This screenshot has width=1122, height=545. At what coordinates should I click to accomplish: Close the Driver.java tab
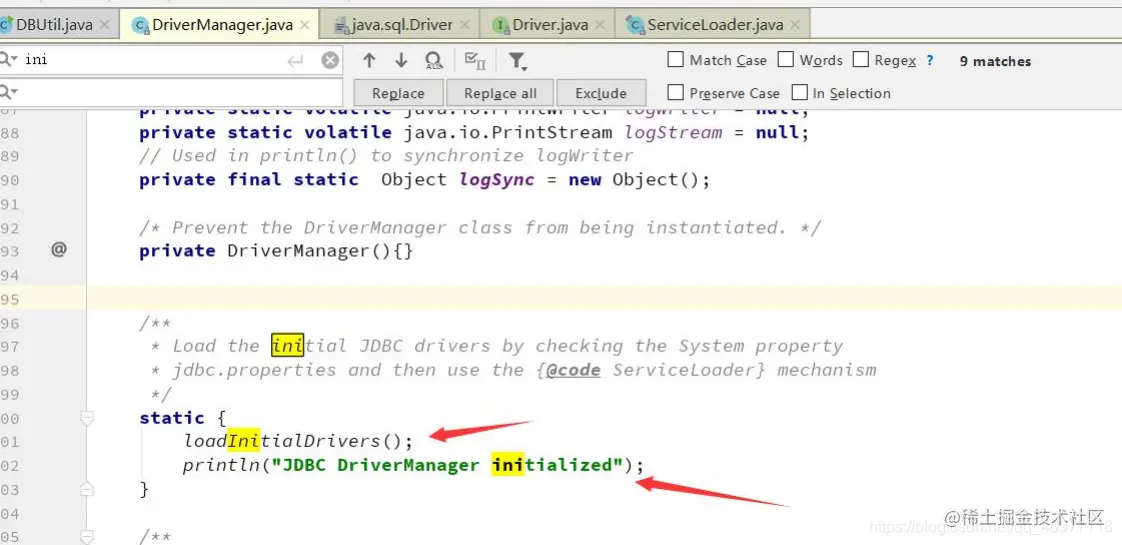click(x=600, y=25)
